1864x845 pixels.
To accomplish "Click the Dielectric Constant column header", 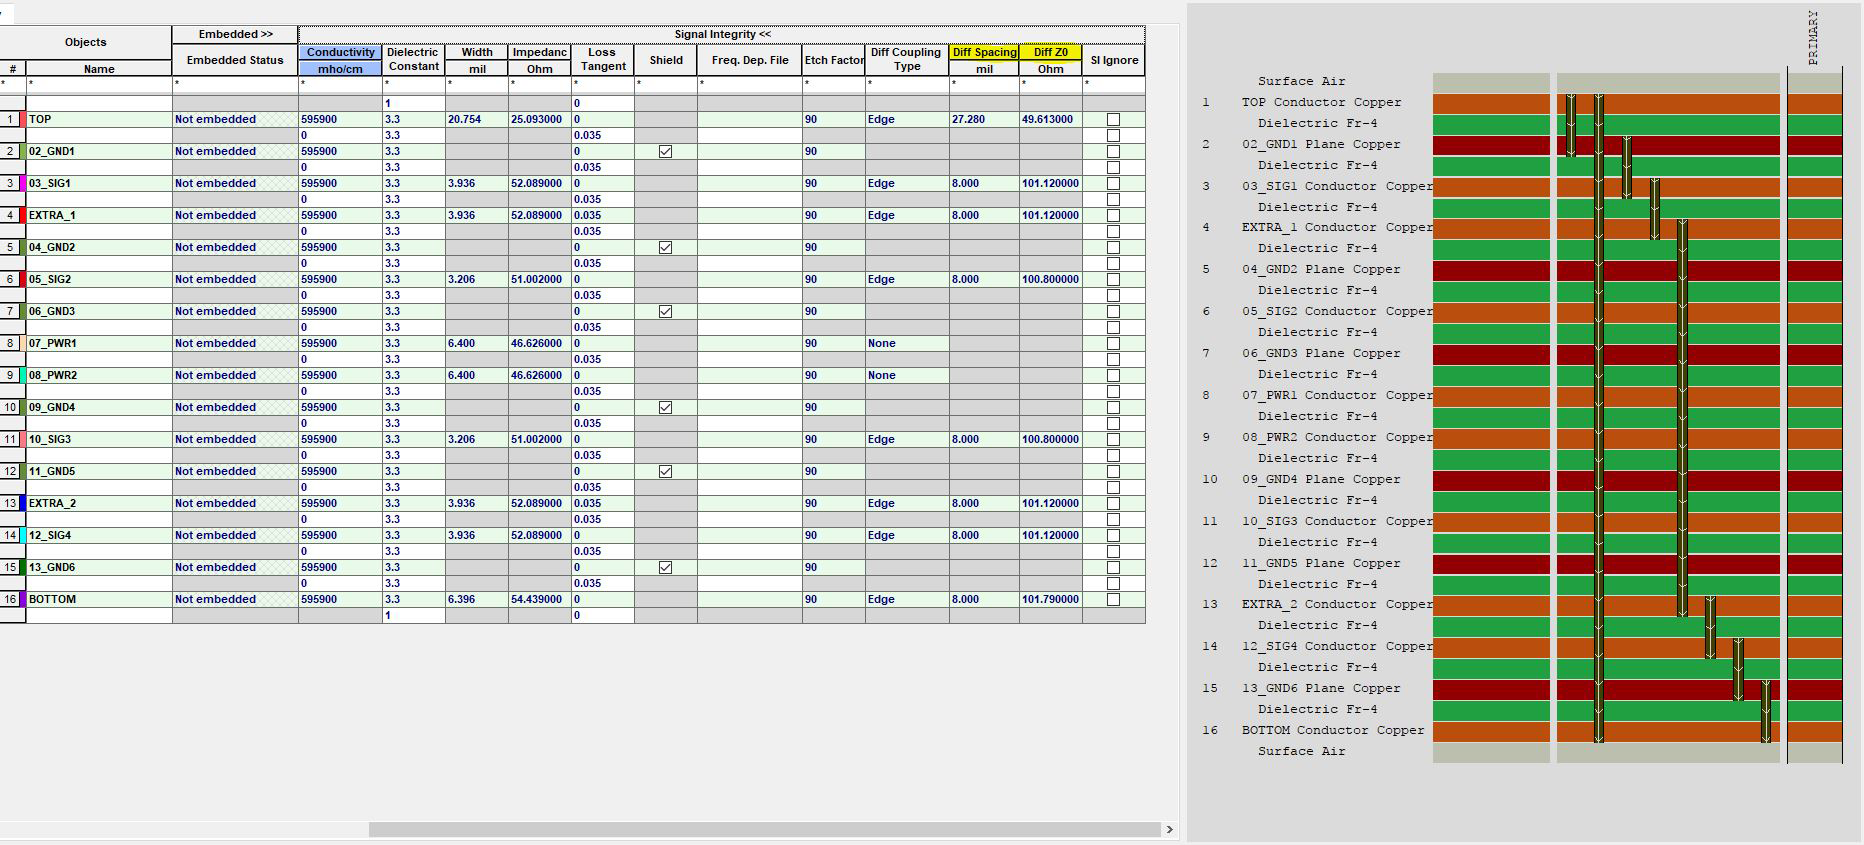I will (x=413, y=59).
